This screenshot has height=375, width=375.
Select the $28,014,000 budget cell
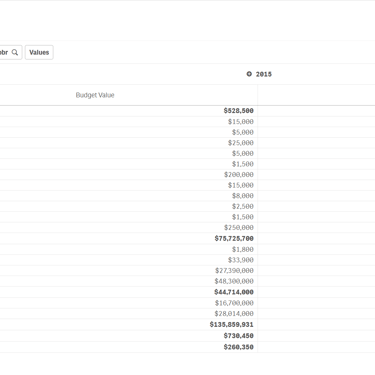[234, 313]
